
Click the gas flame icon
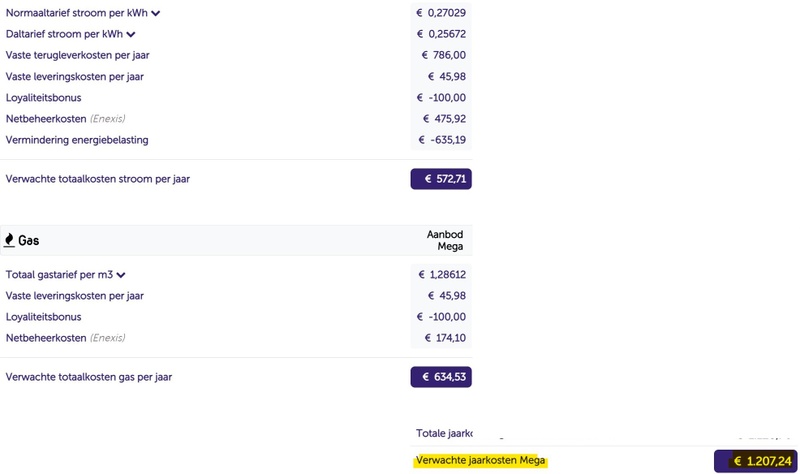tap(9, 240)
